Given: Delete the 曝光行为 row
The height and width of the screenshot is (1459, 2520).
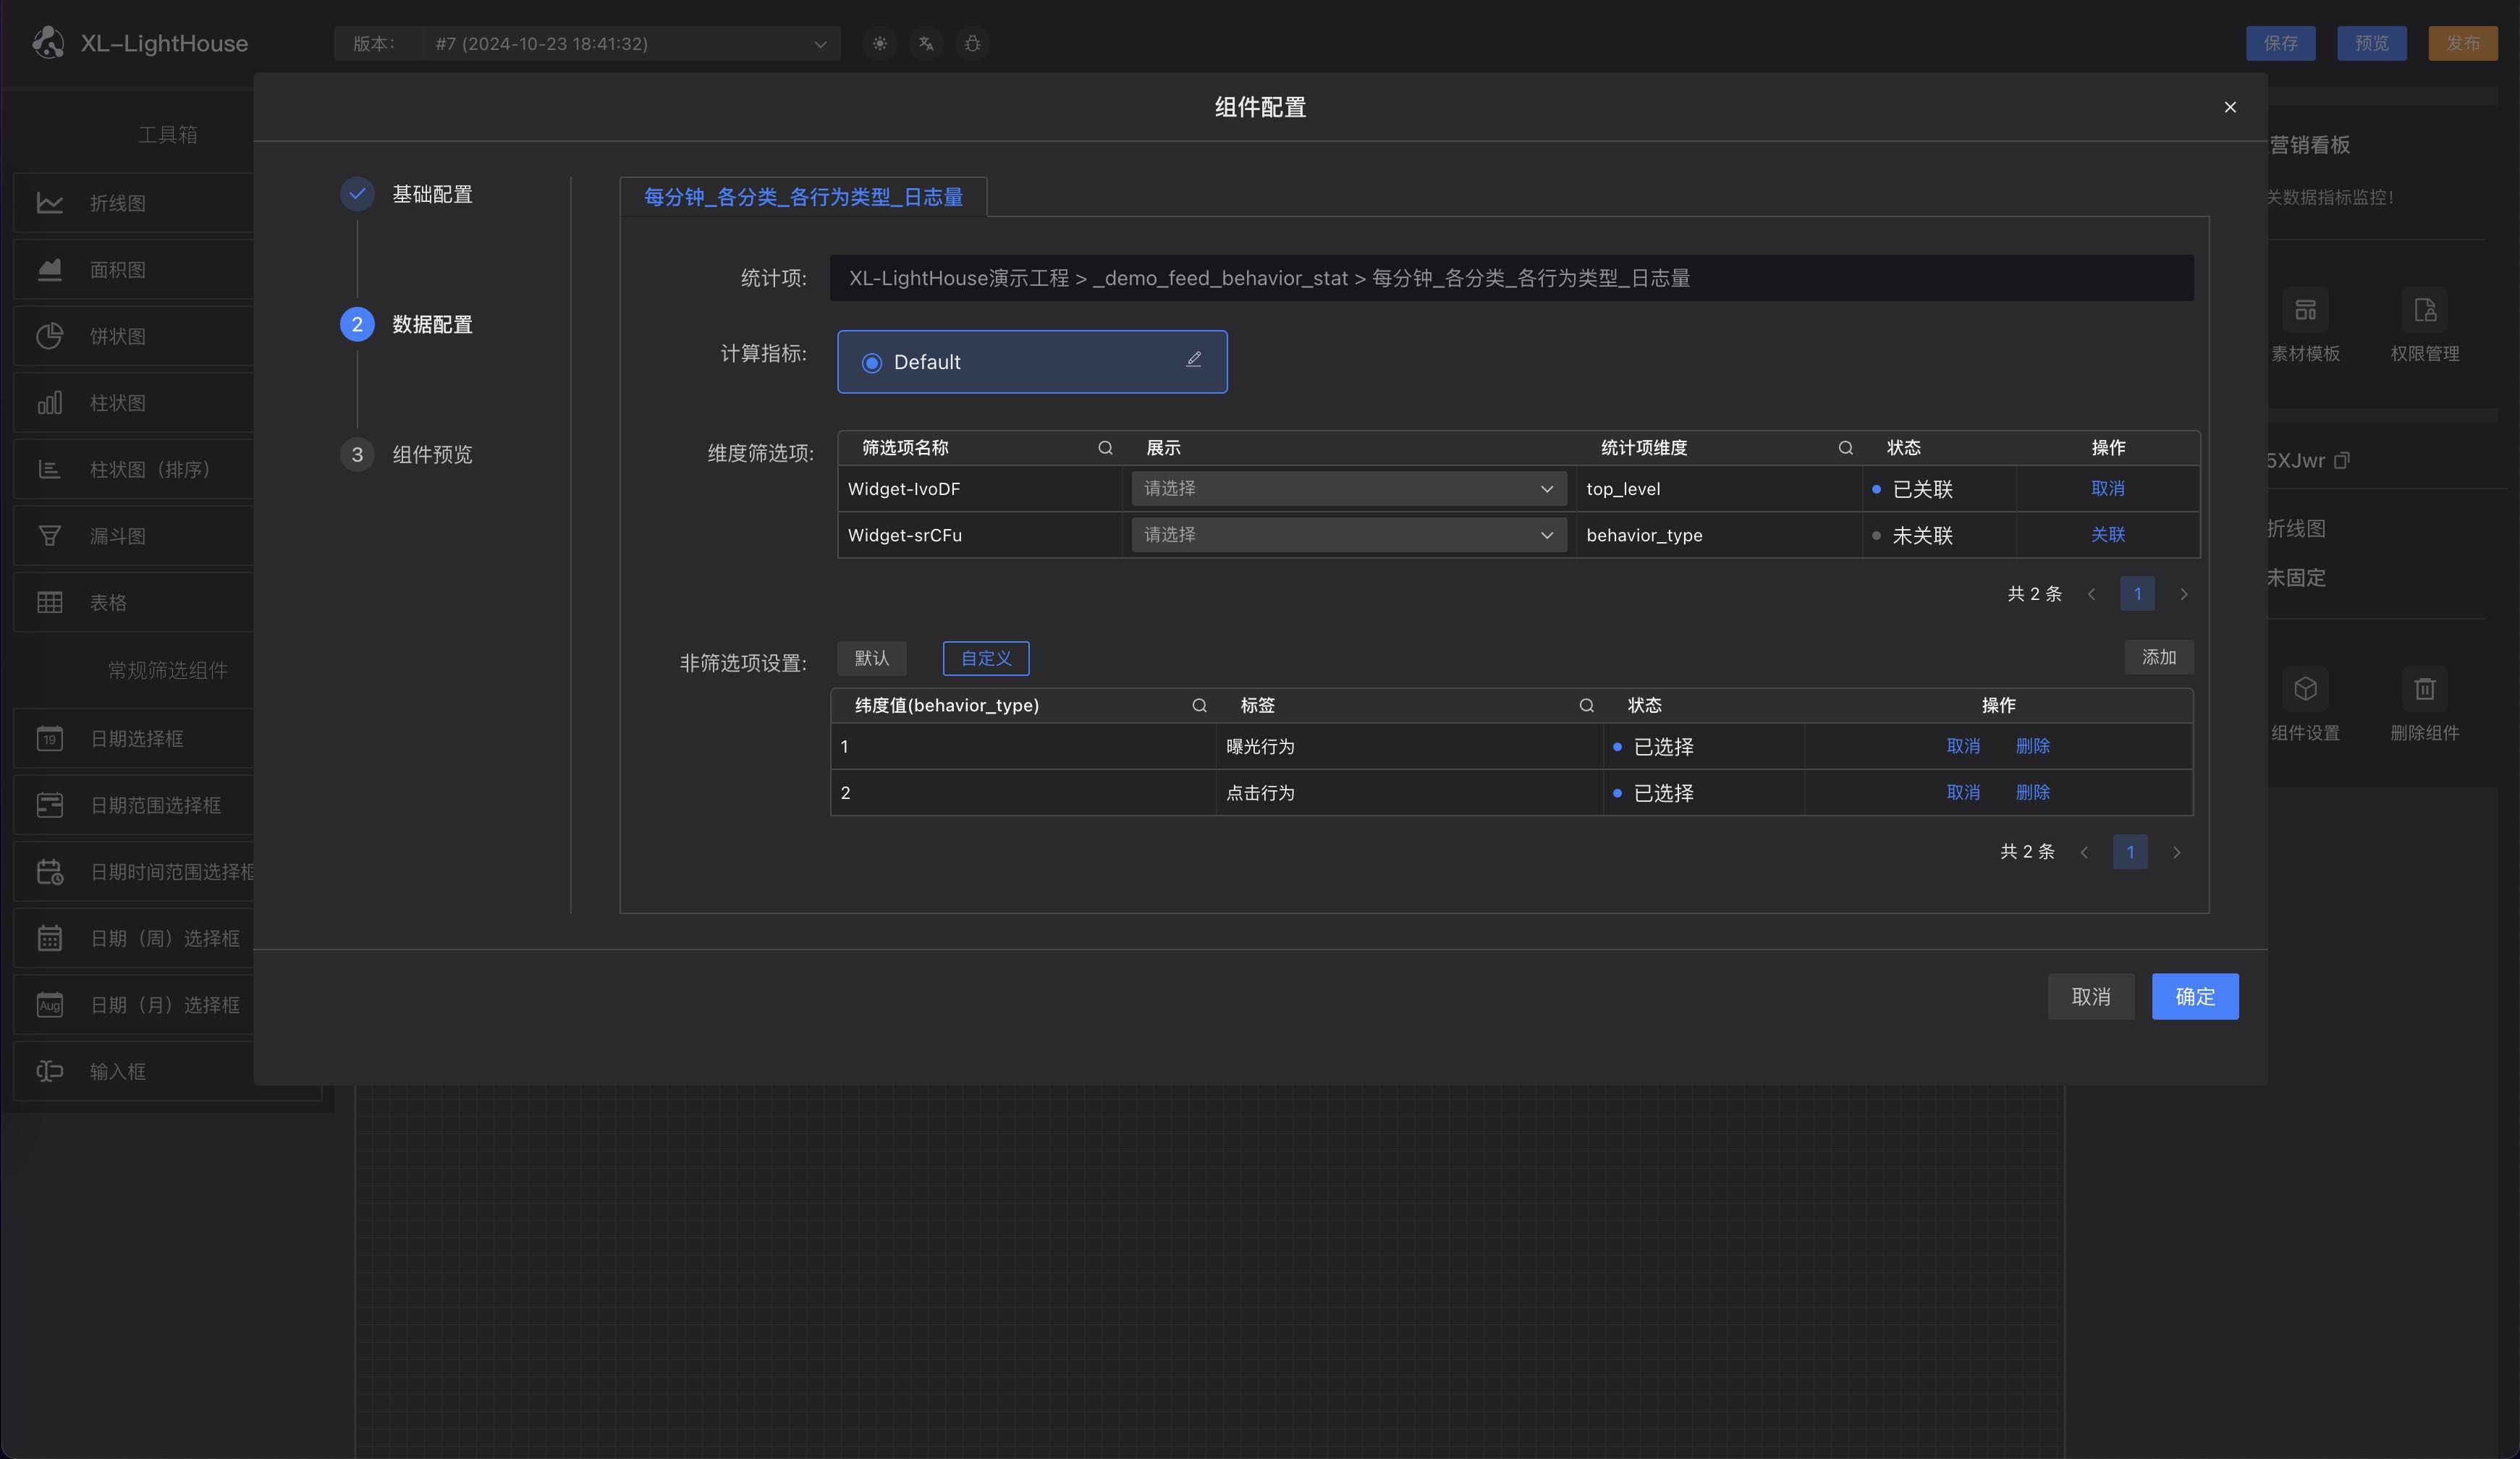Looking at the screenshot, I should (x=2032, y=746).
